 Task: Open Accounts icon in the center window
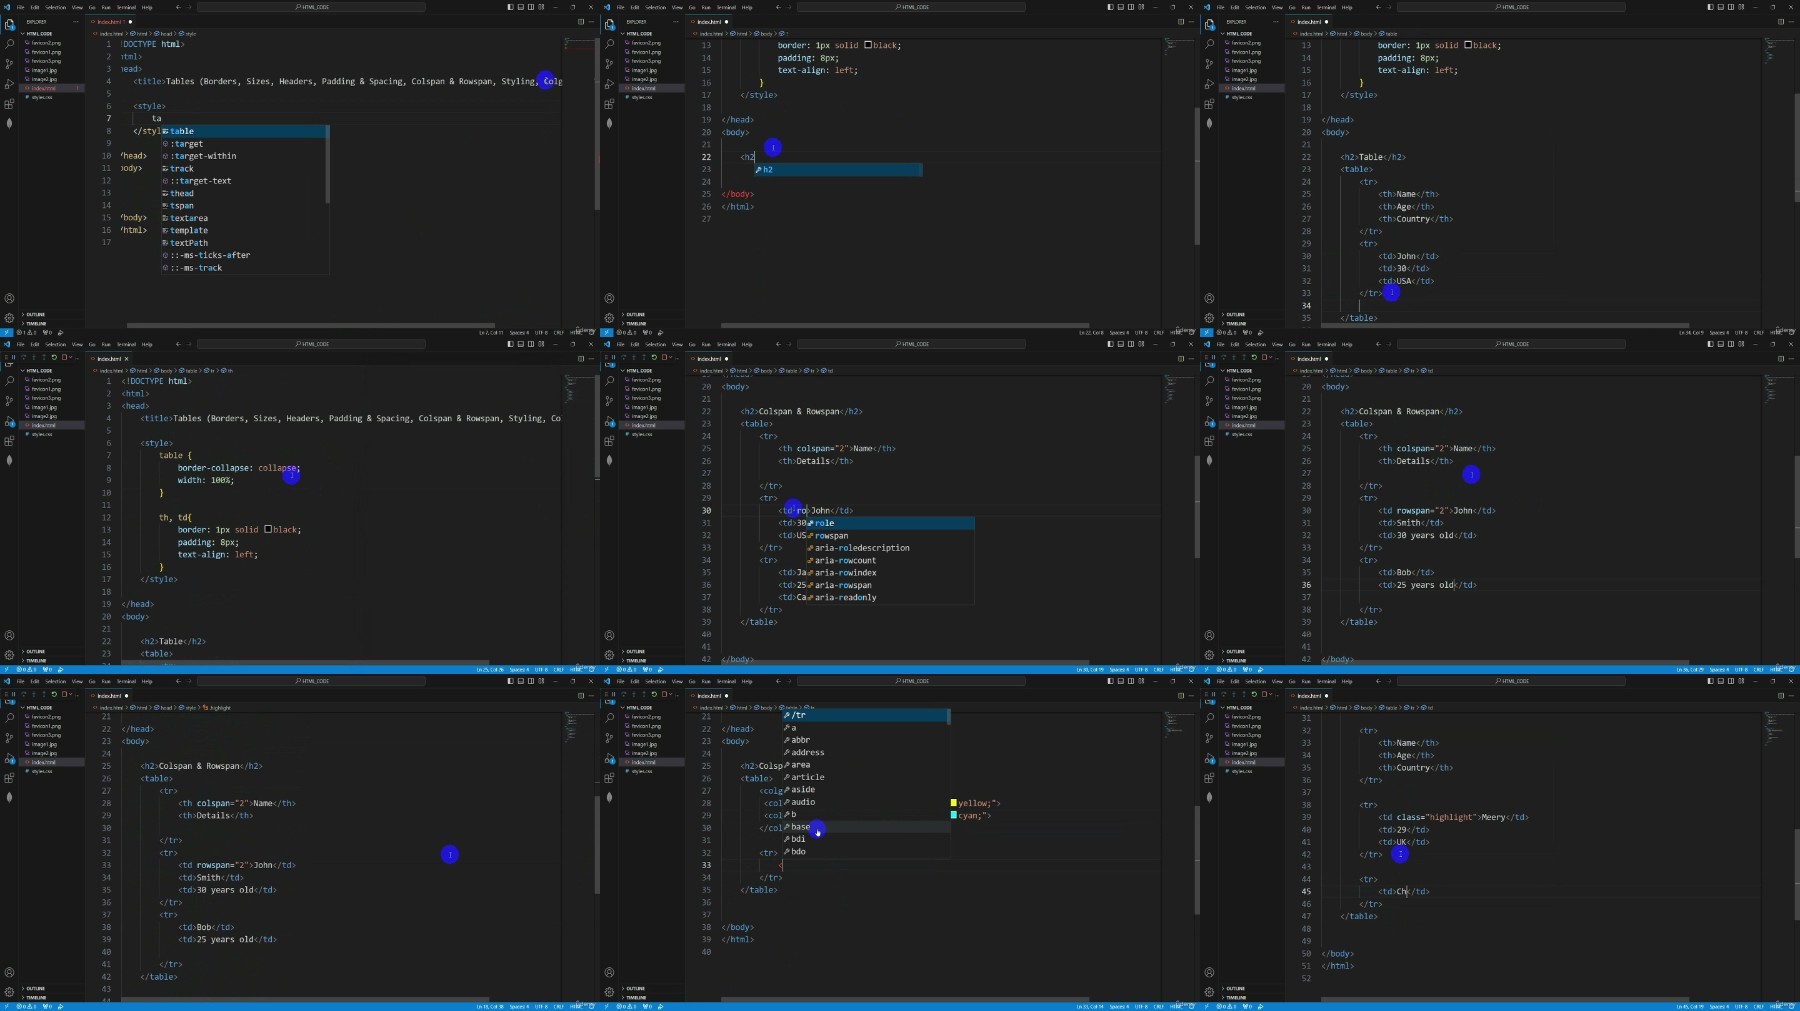click(610, 635)
